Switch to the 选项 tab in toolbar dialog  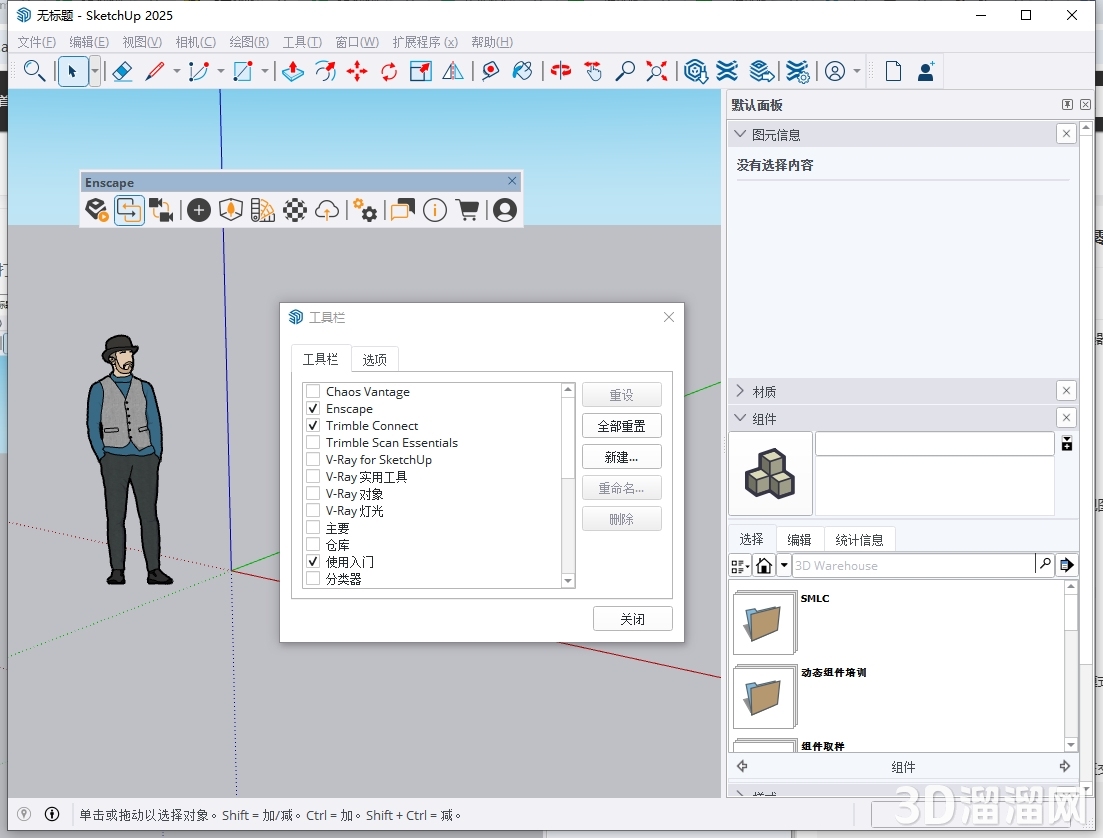374,360
